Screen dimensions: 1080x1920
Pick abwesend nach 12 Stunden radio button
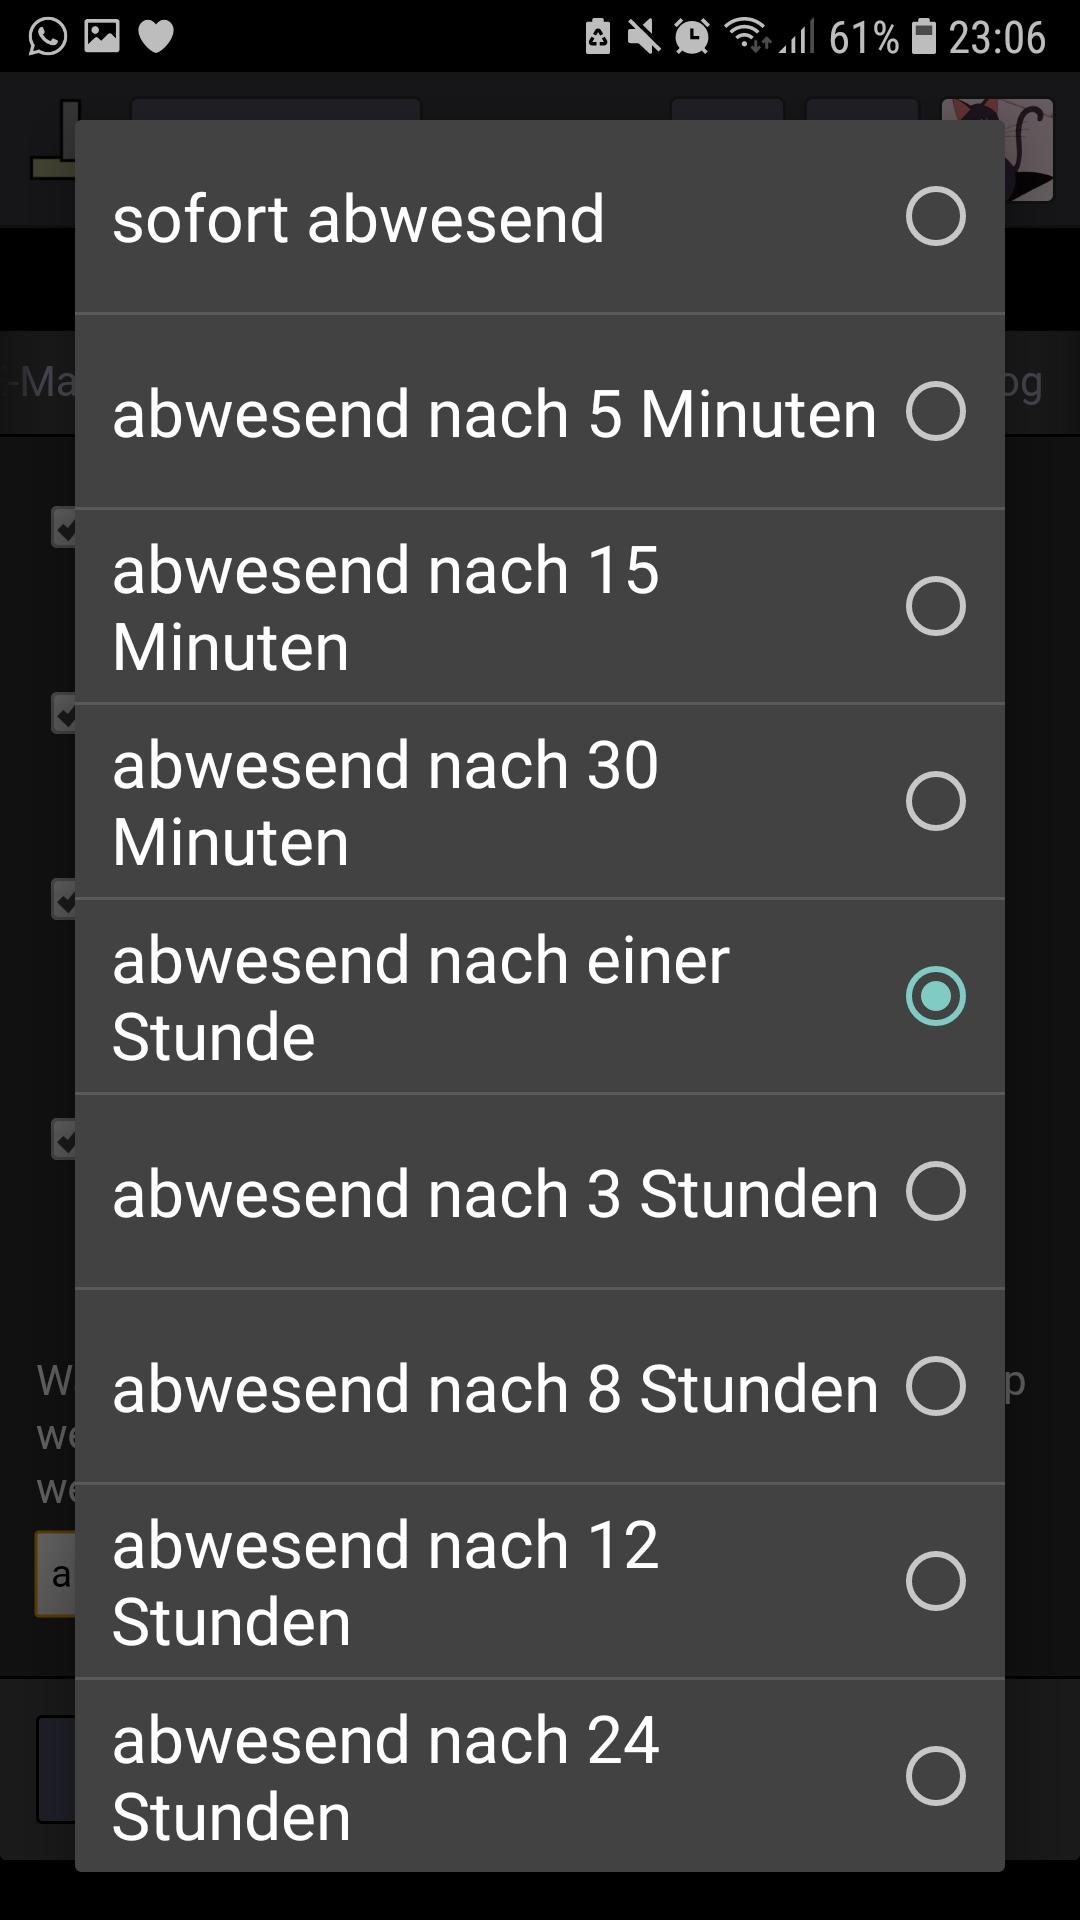point(935,1581)
